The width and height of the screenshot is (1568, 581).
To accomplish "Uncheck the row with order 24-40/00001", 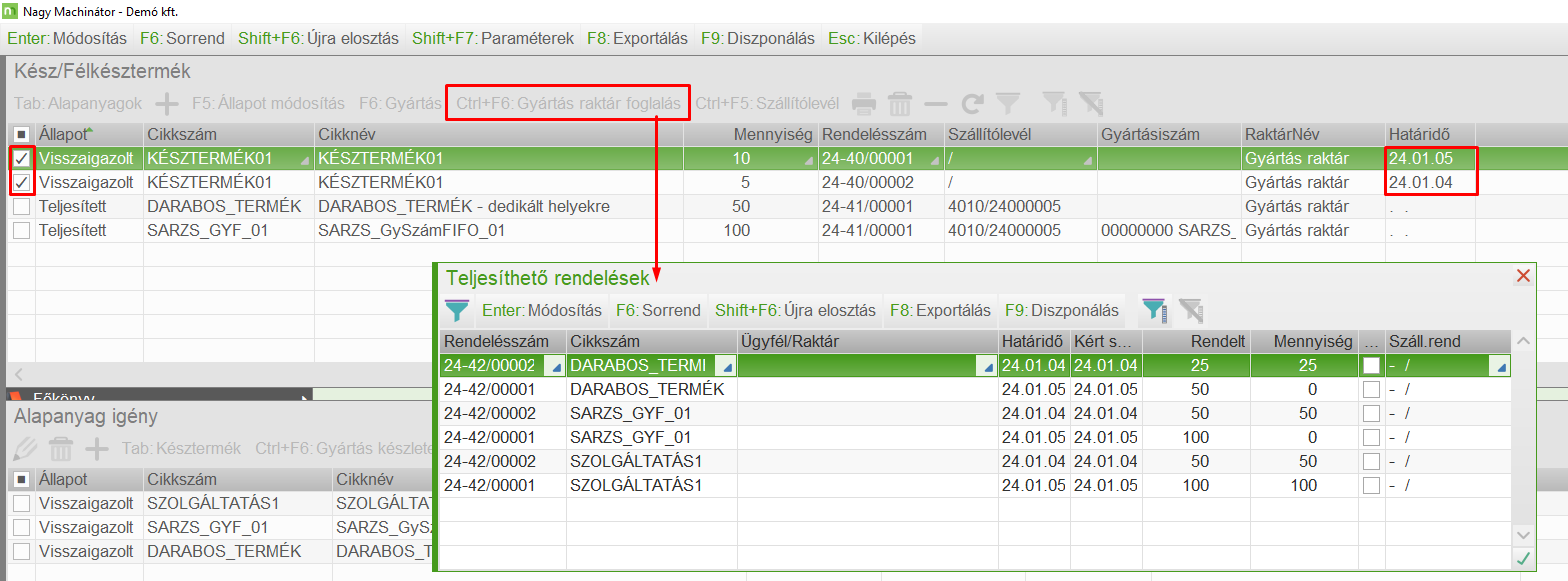I will click(x=22, y=158).
